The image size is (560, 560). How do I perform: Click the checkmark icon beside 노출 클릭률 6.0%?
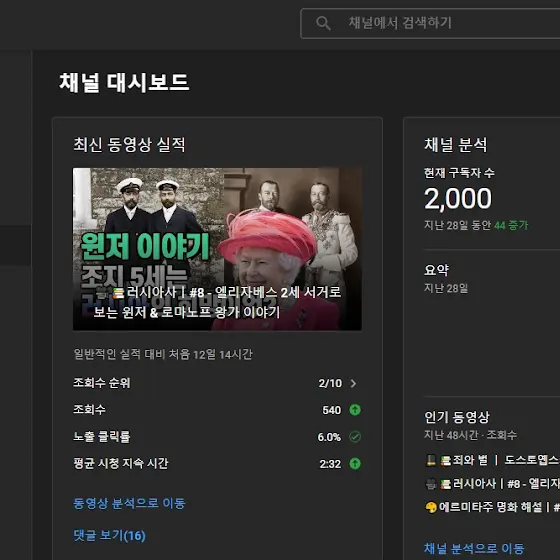355,436
